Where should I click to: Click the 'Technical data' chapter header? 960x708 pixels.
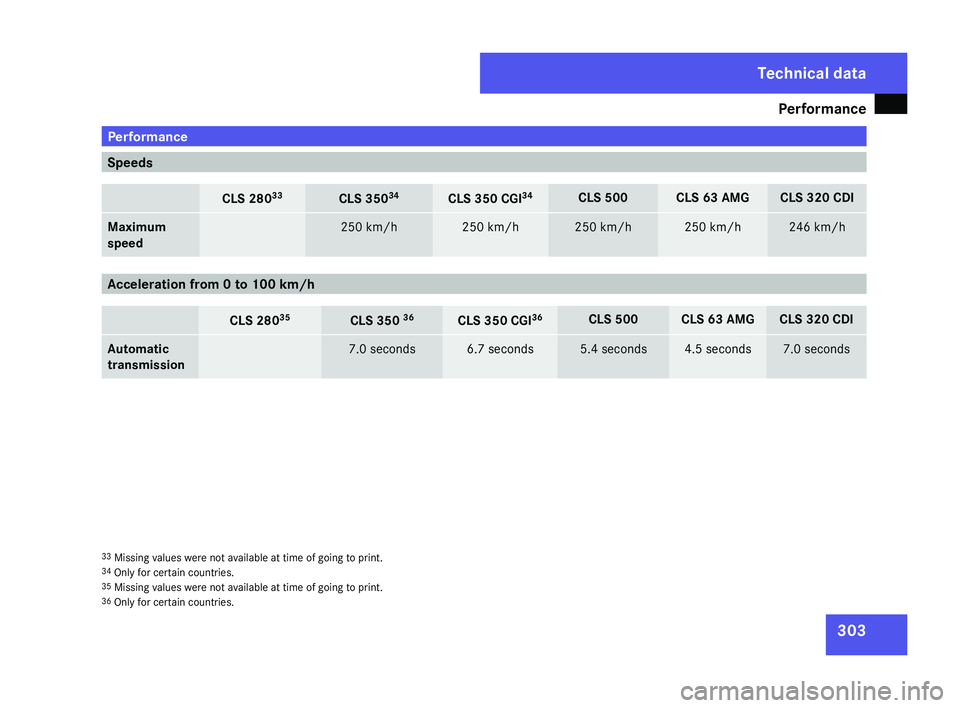pyautogui.click(x=811, y=73)
